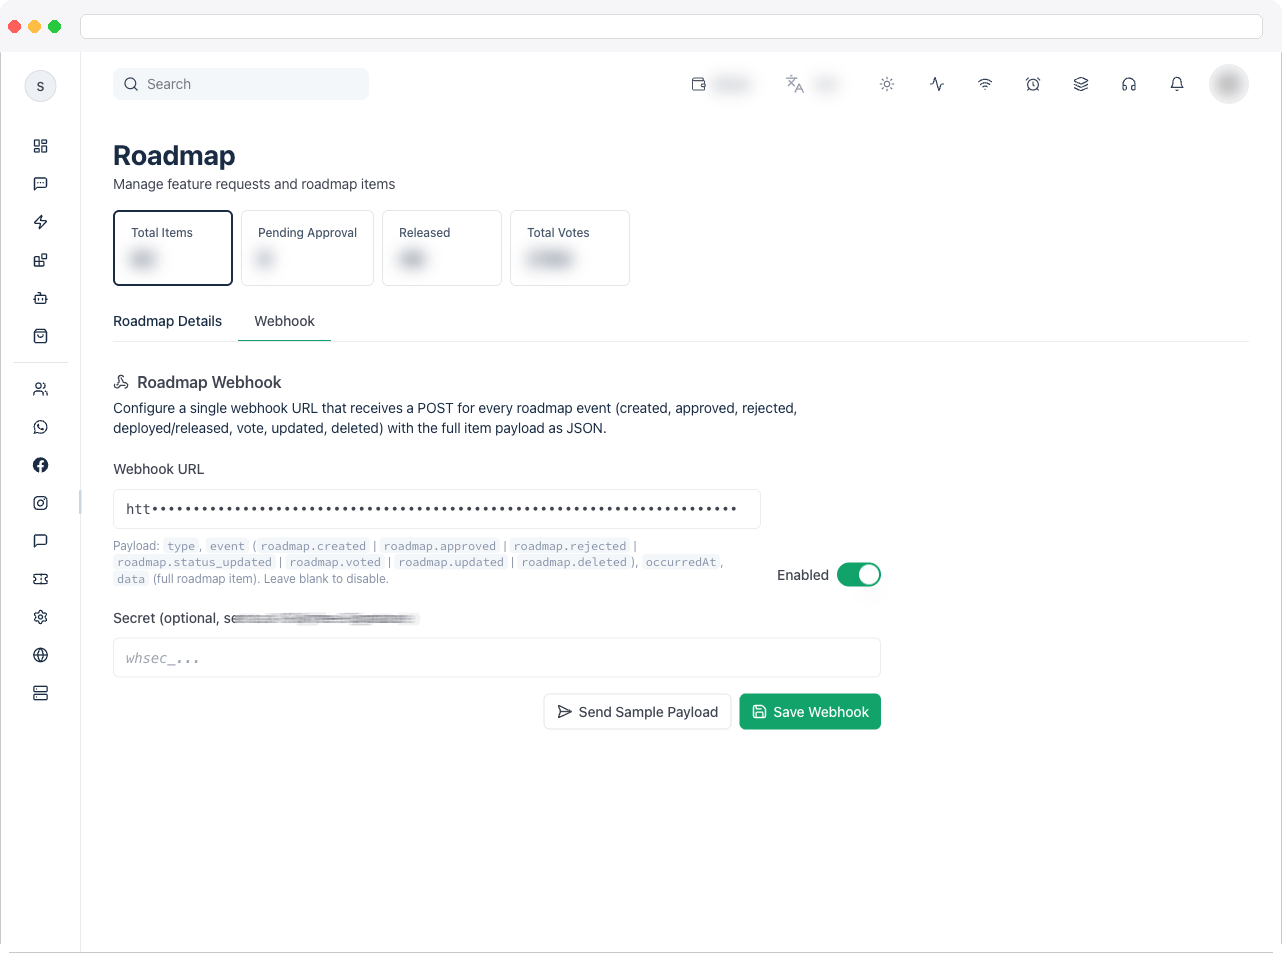
Task: Open the user avatar in top right
Action: pyautogui.click(x=1229, y=84)
